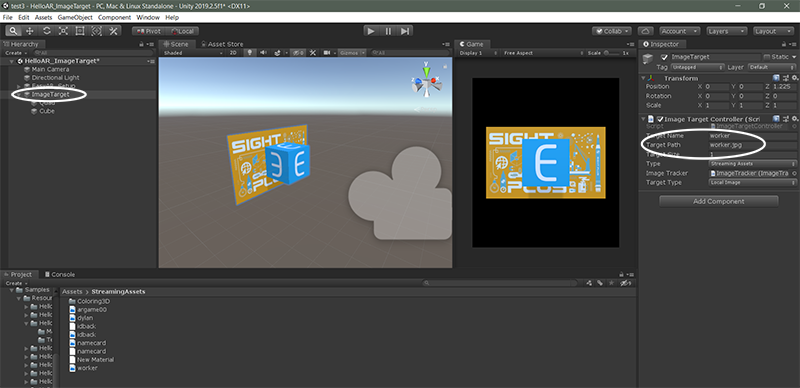Viewport: 800px width, 388px height.
Task: Open the Assets menu
Action: click(43, 17)
